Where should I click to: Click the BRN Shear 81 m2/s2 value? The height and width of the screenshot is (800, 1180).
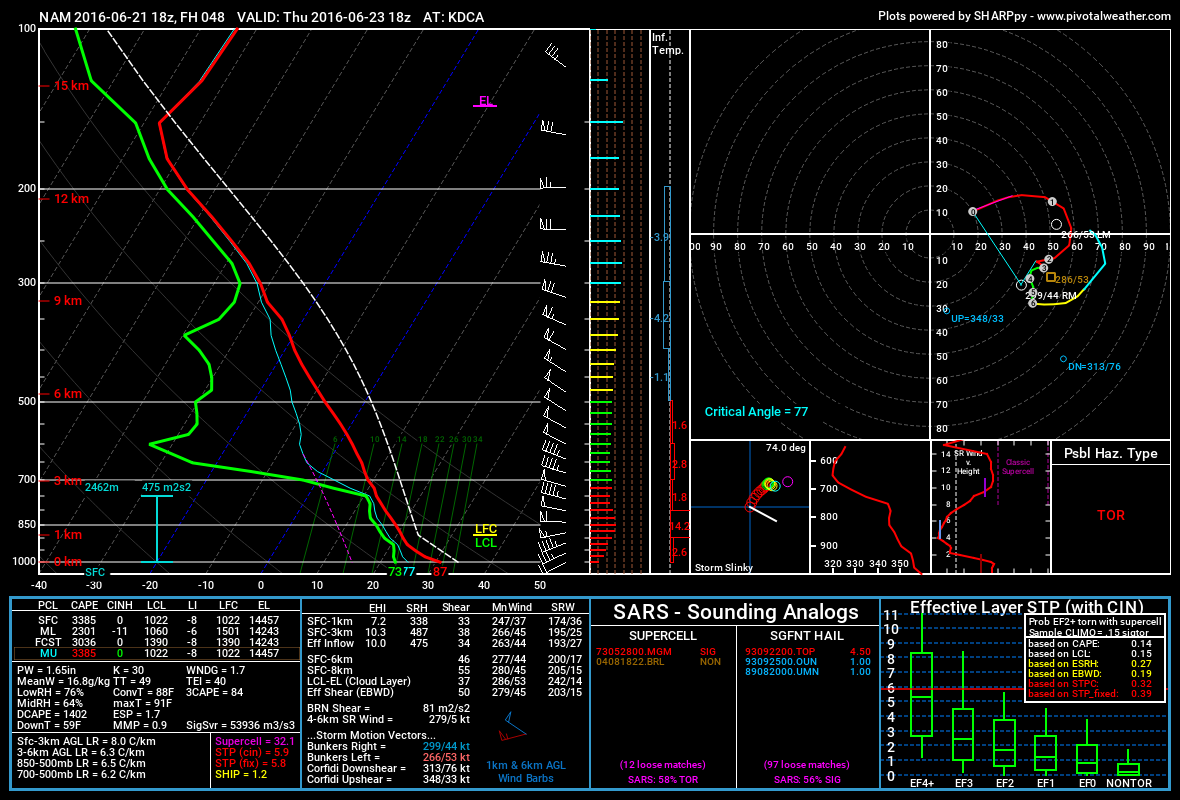(446, 708)
